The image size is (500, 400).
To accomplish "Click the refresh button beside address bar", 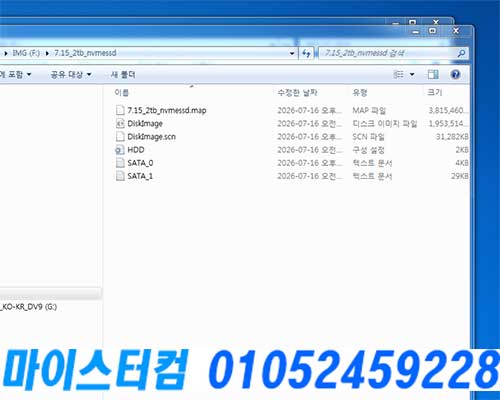I will pyautogui.click(x=306, y=53).
